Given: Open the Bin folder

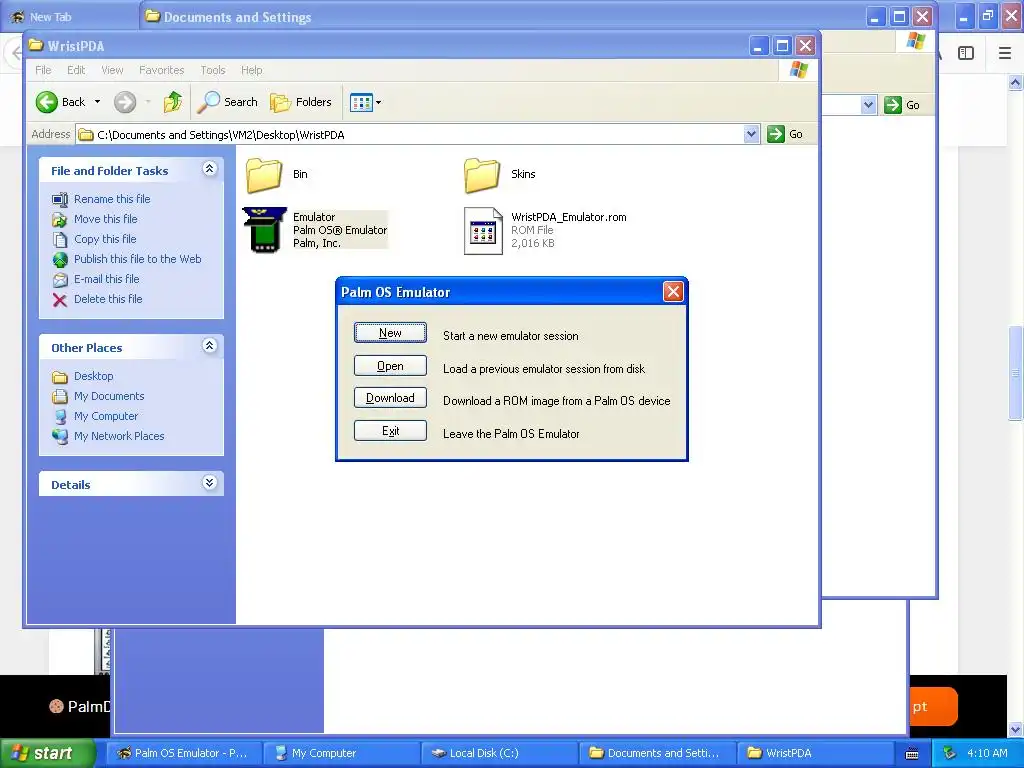Looking at the screenshot, I should (x=264, y=175).
